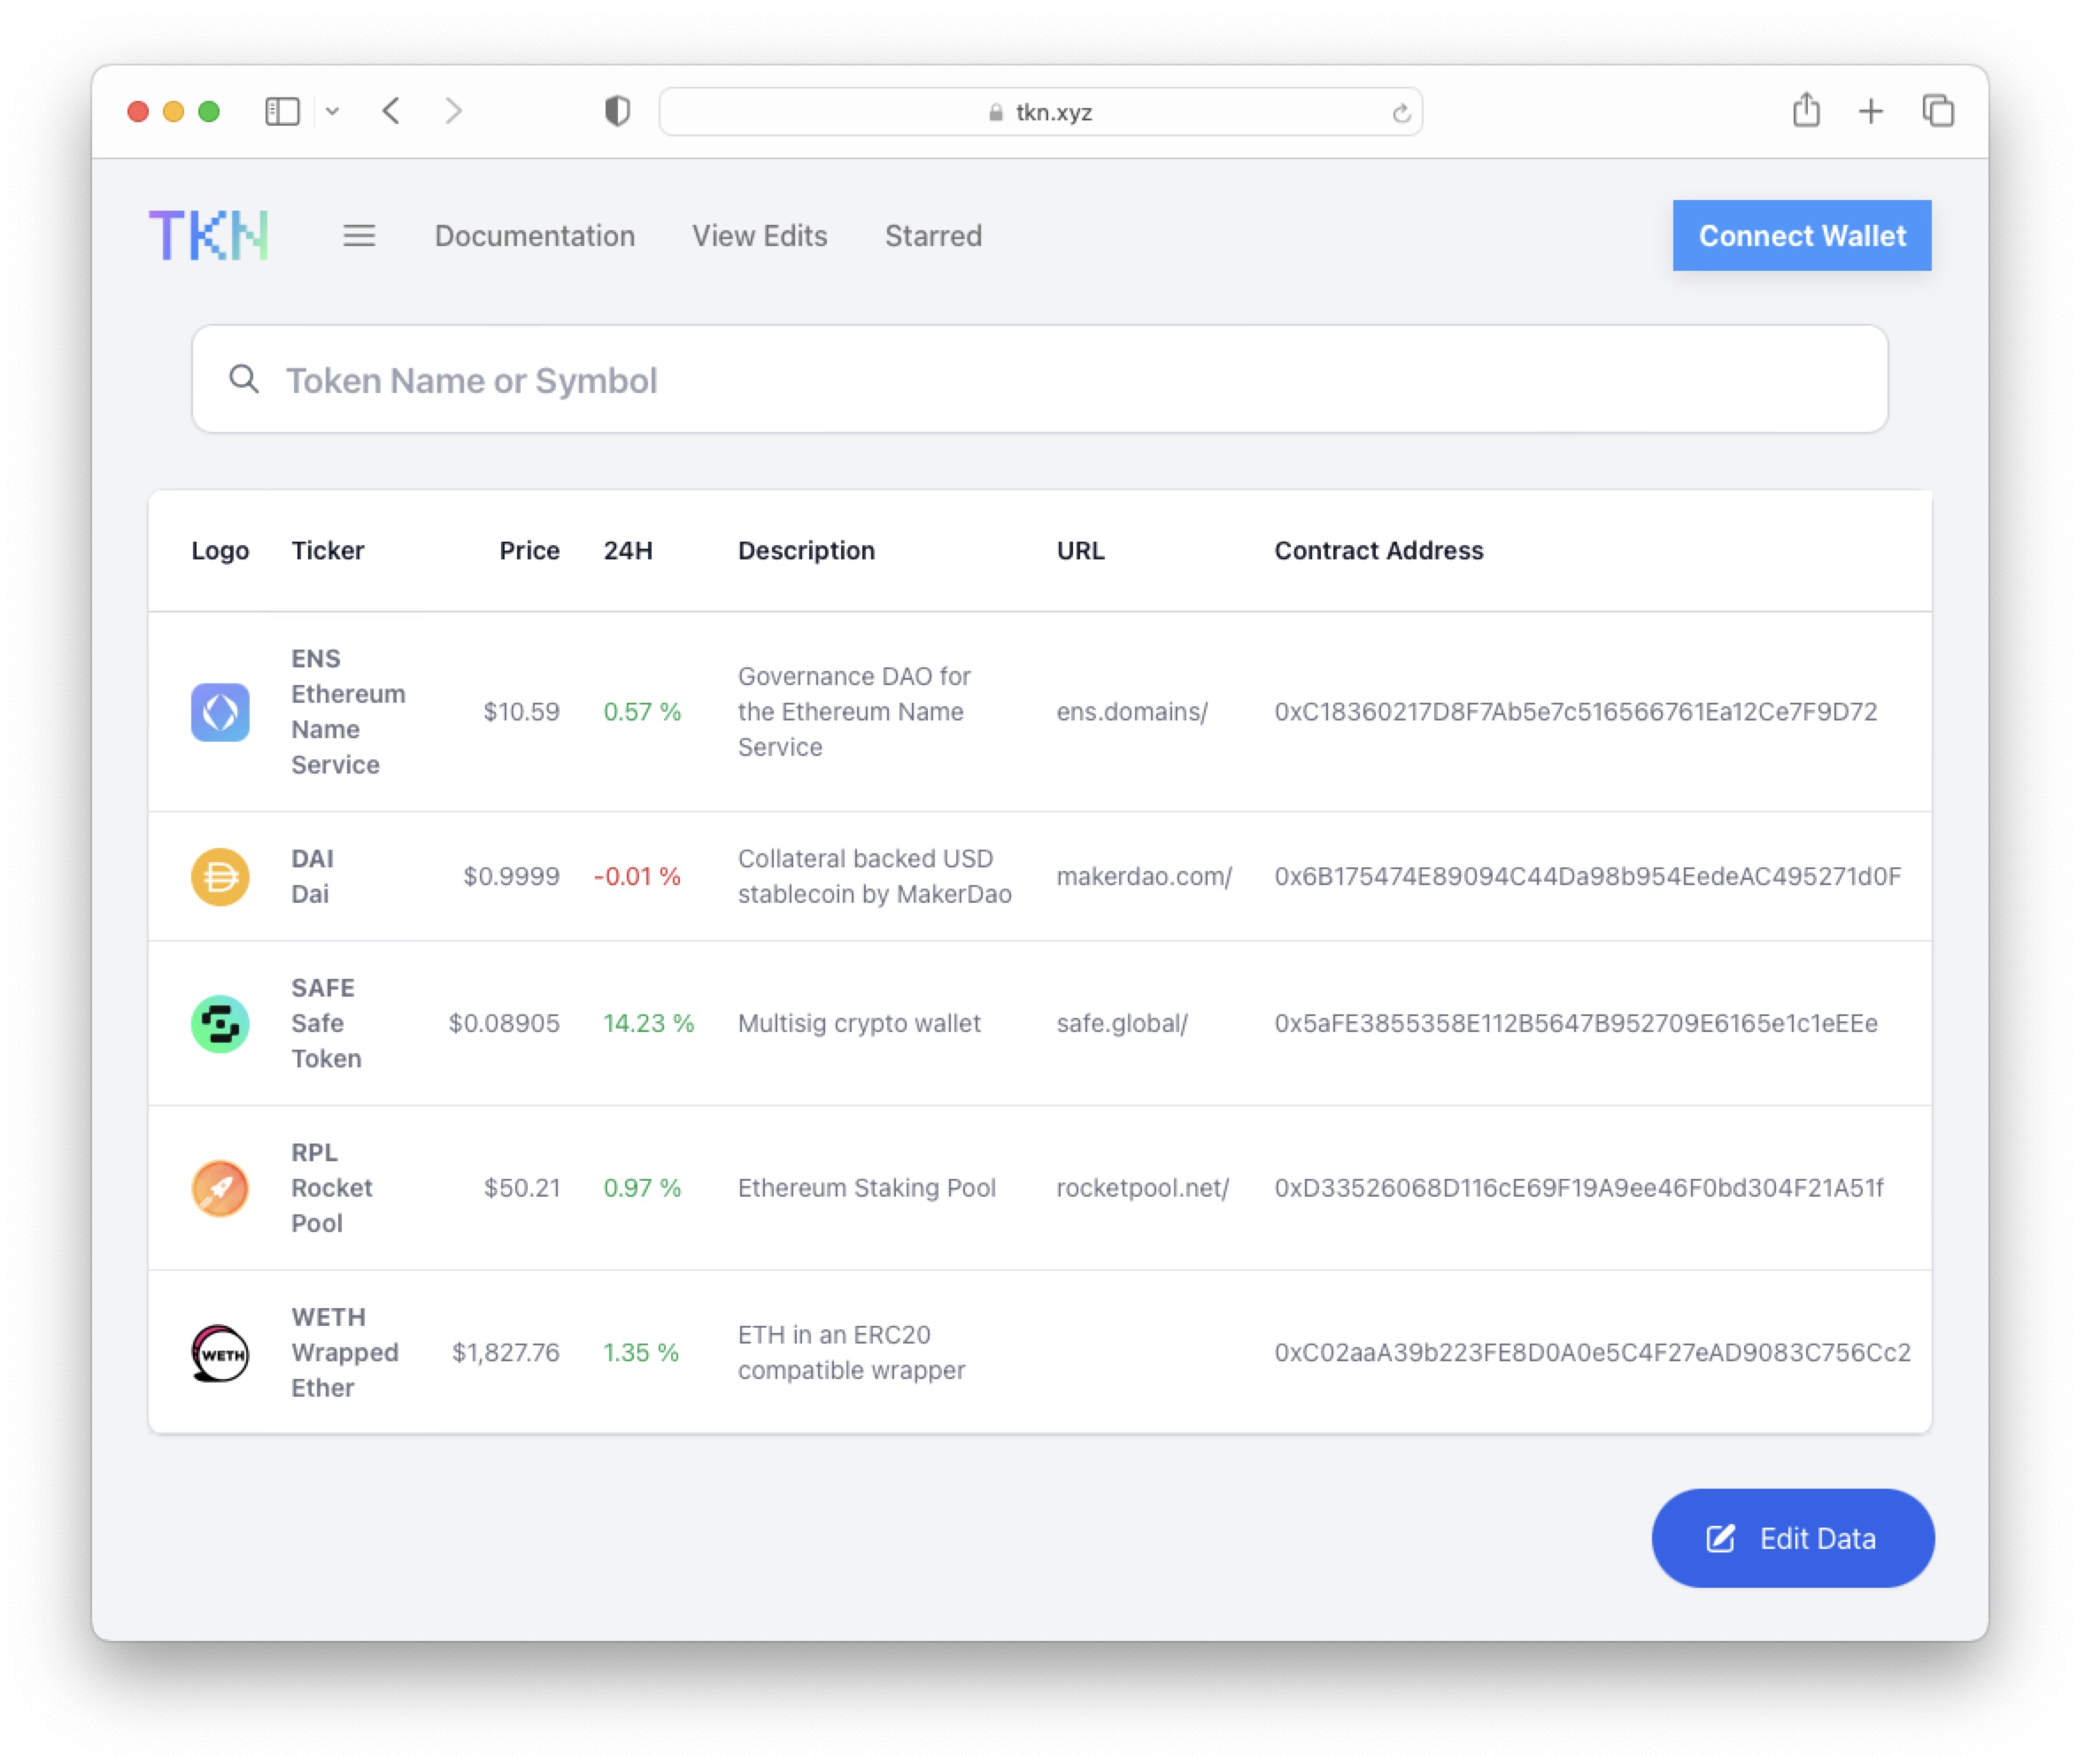Go to View Edits
This screenshot has width=2100, height=1756.
(x=760, y=236)
